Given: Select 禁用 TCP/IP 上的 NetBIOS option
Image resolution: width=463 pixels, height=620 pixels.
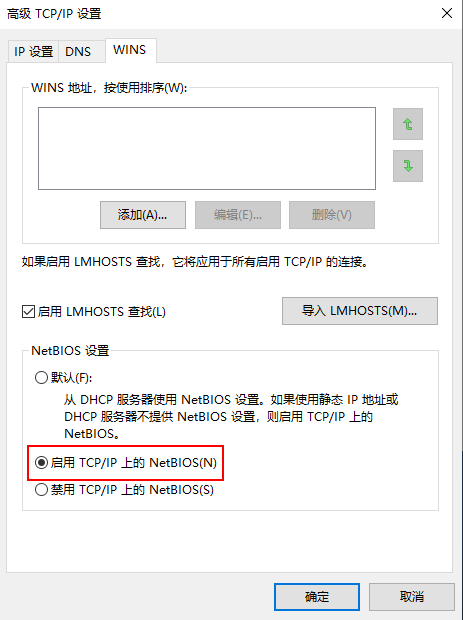Looking at the screenshot, I should point(41,490).
